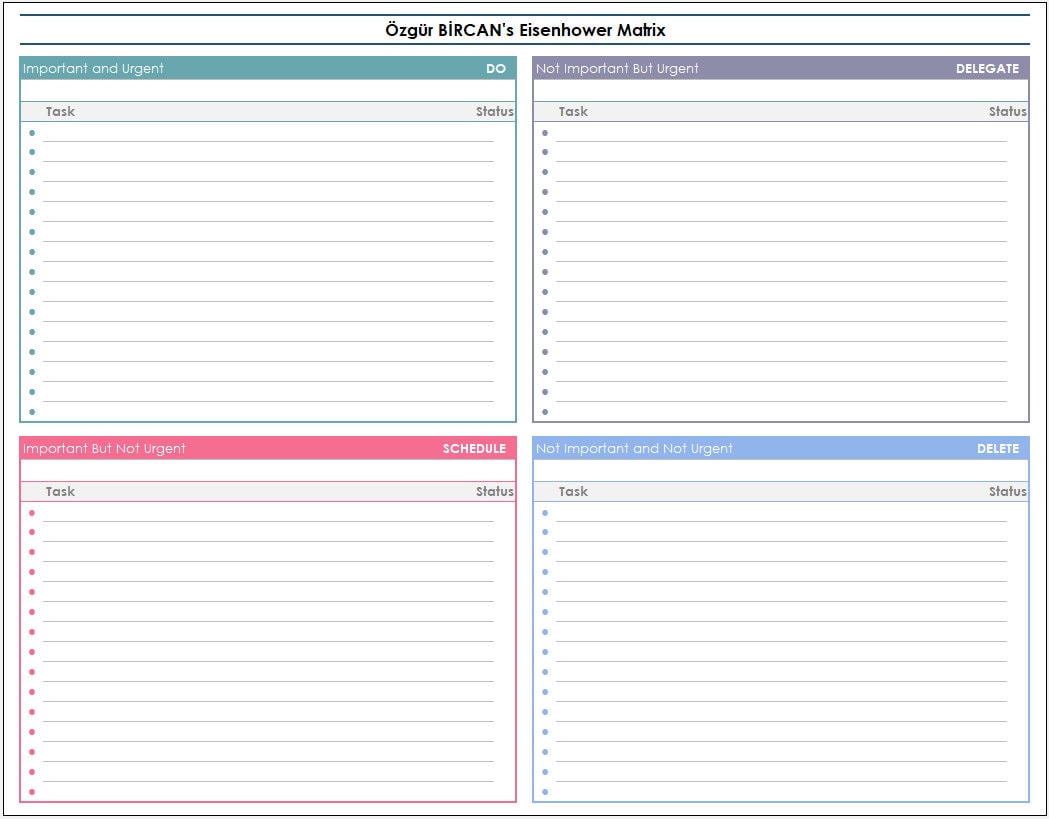Click the Status column header in the DELEGATE quadrant
Screen dimensions: 1049x819
click(x=1008, y=111)
